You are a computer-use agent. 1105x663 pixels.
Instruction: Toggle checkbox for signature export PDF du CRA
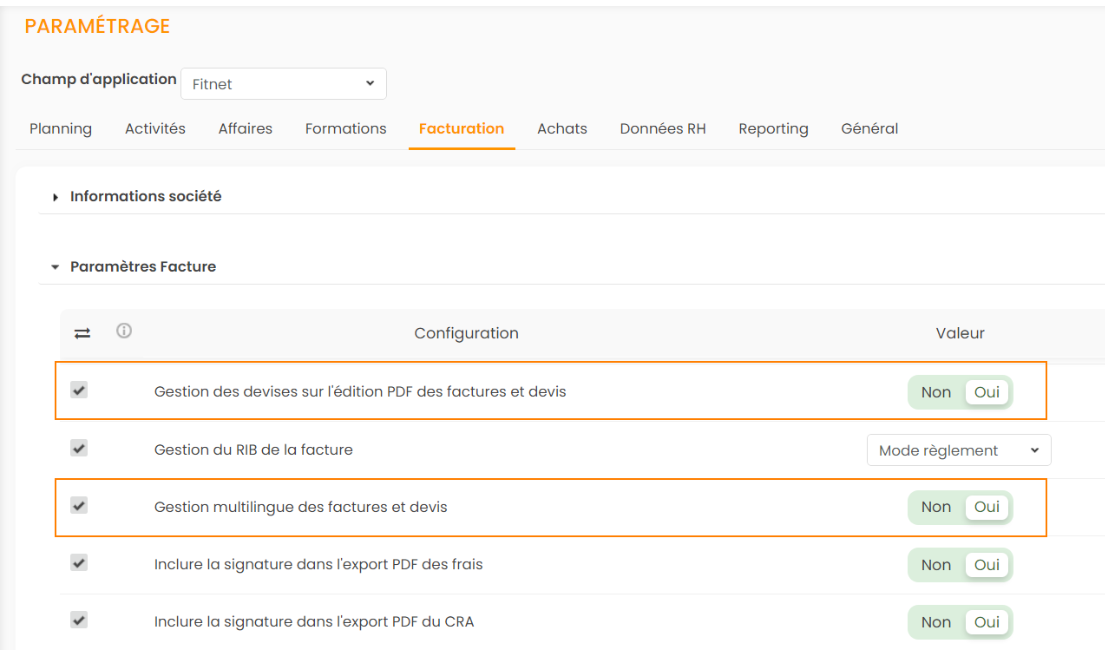click(80, 620)
